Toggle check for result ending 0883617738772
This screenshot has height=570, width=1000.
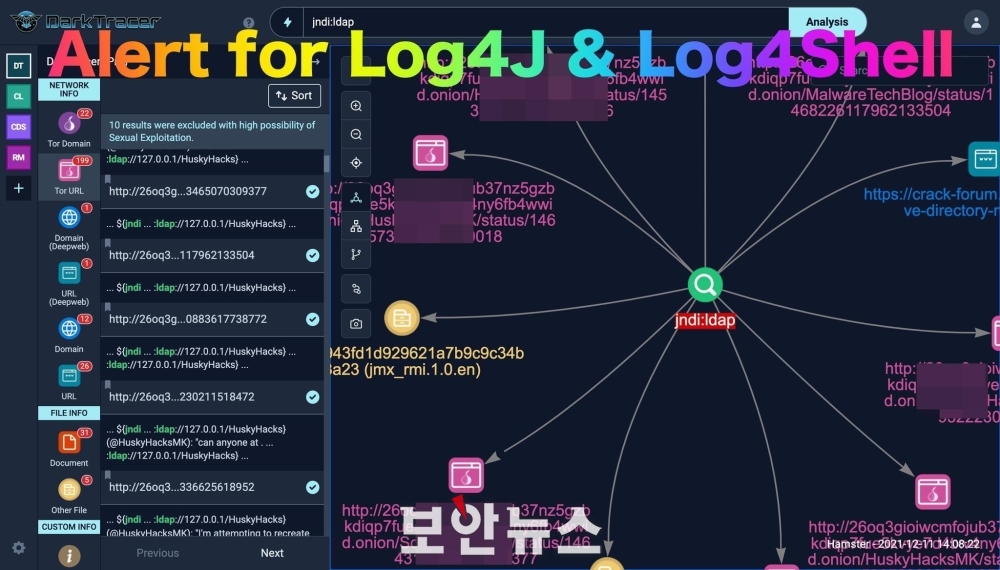point(312,319)
